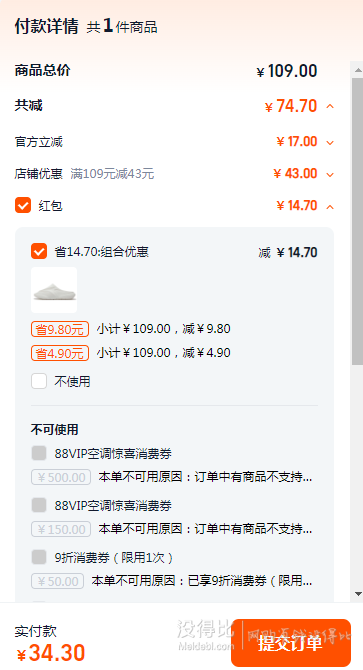Click the scrollbar down arrow
The image size is (363, 670).
pos(358,594)
